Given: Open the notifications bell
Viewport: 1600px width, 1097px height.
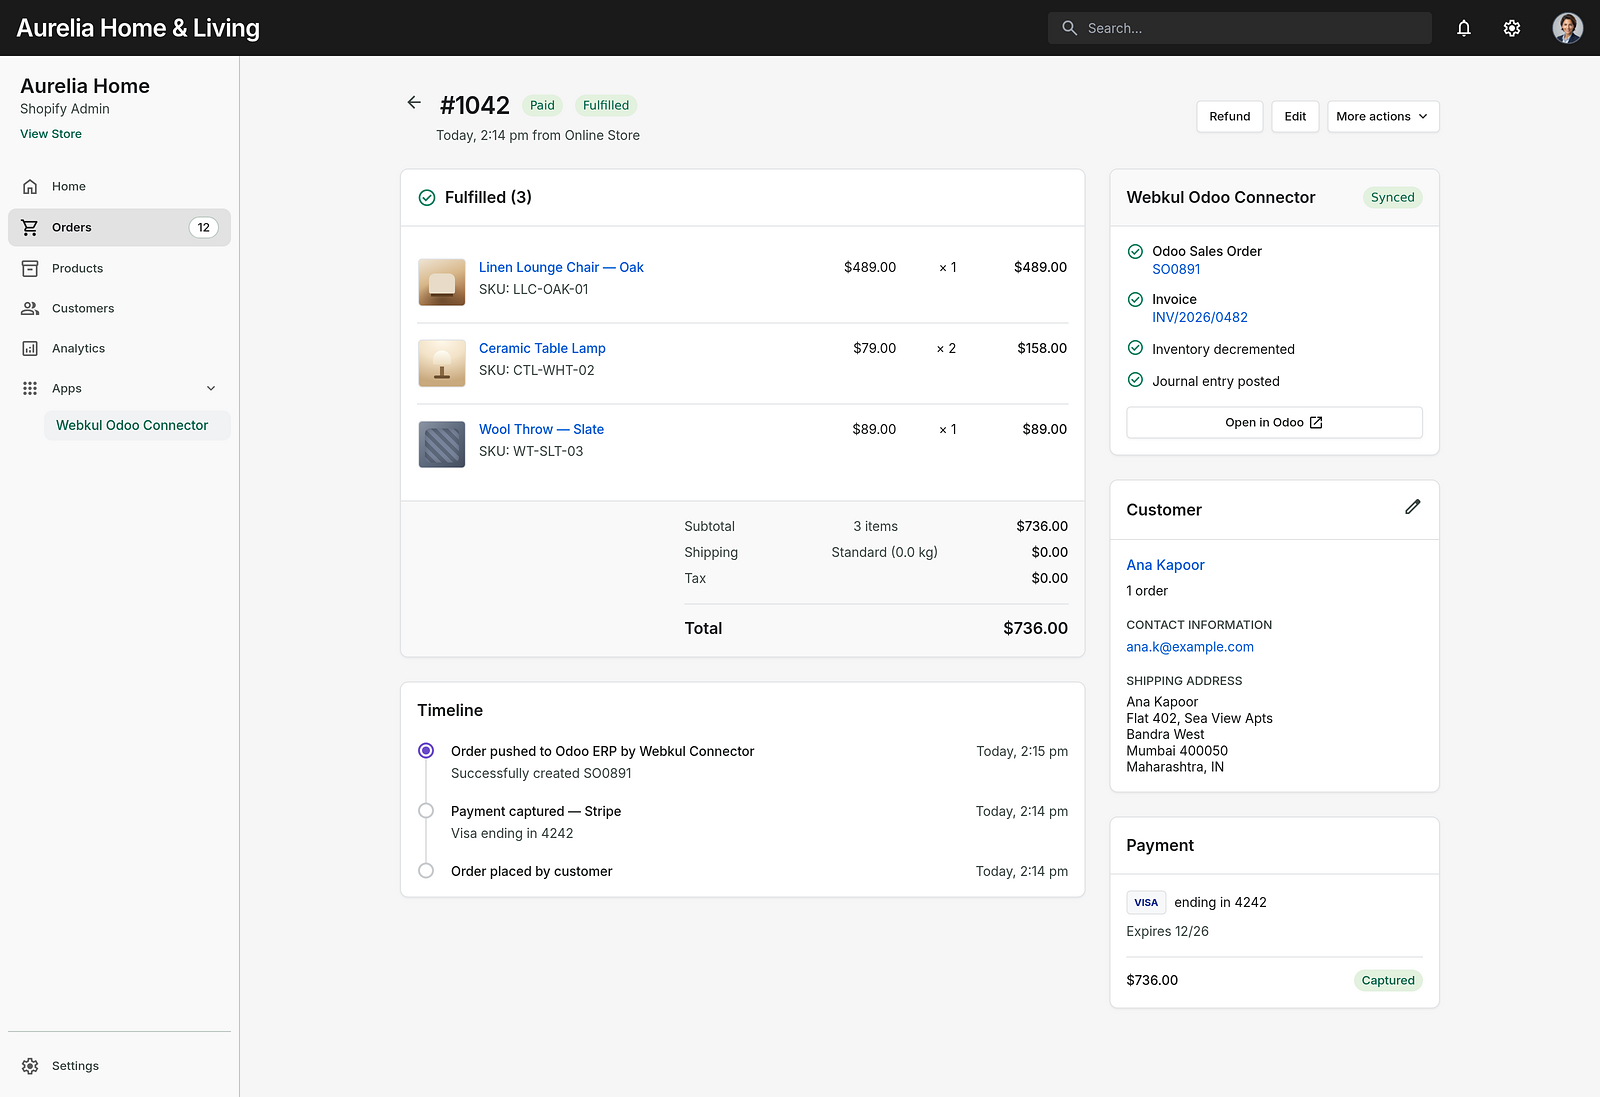Looking at the screenshot, I should [x=1463, y=28].
